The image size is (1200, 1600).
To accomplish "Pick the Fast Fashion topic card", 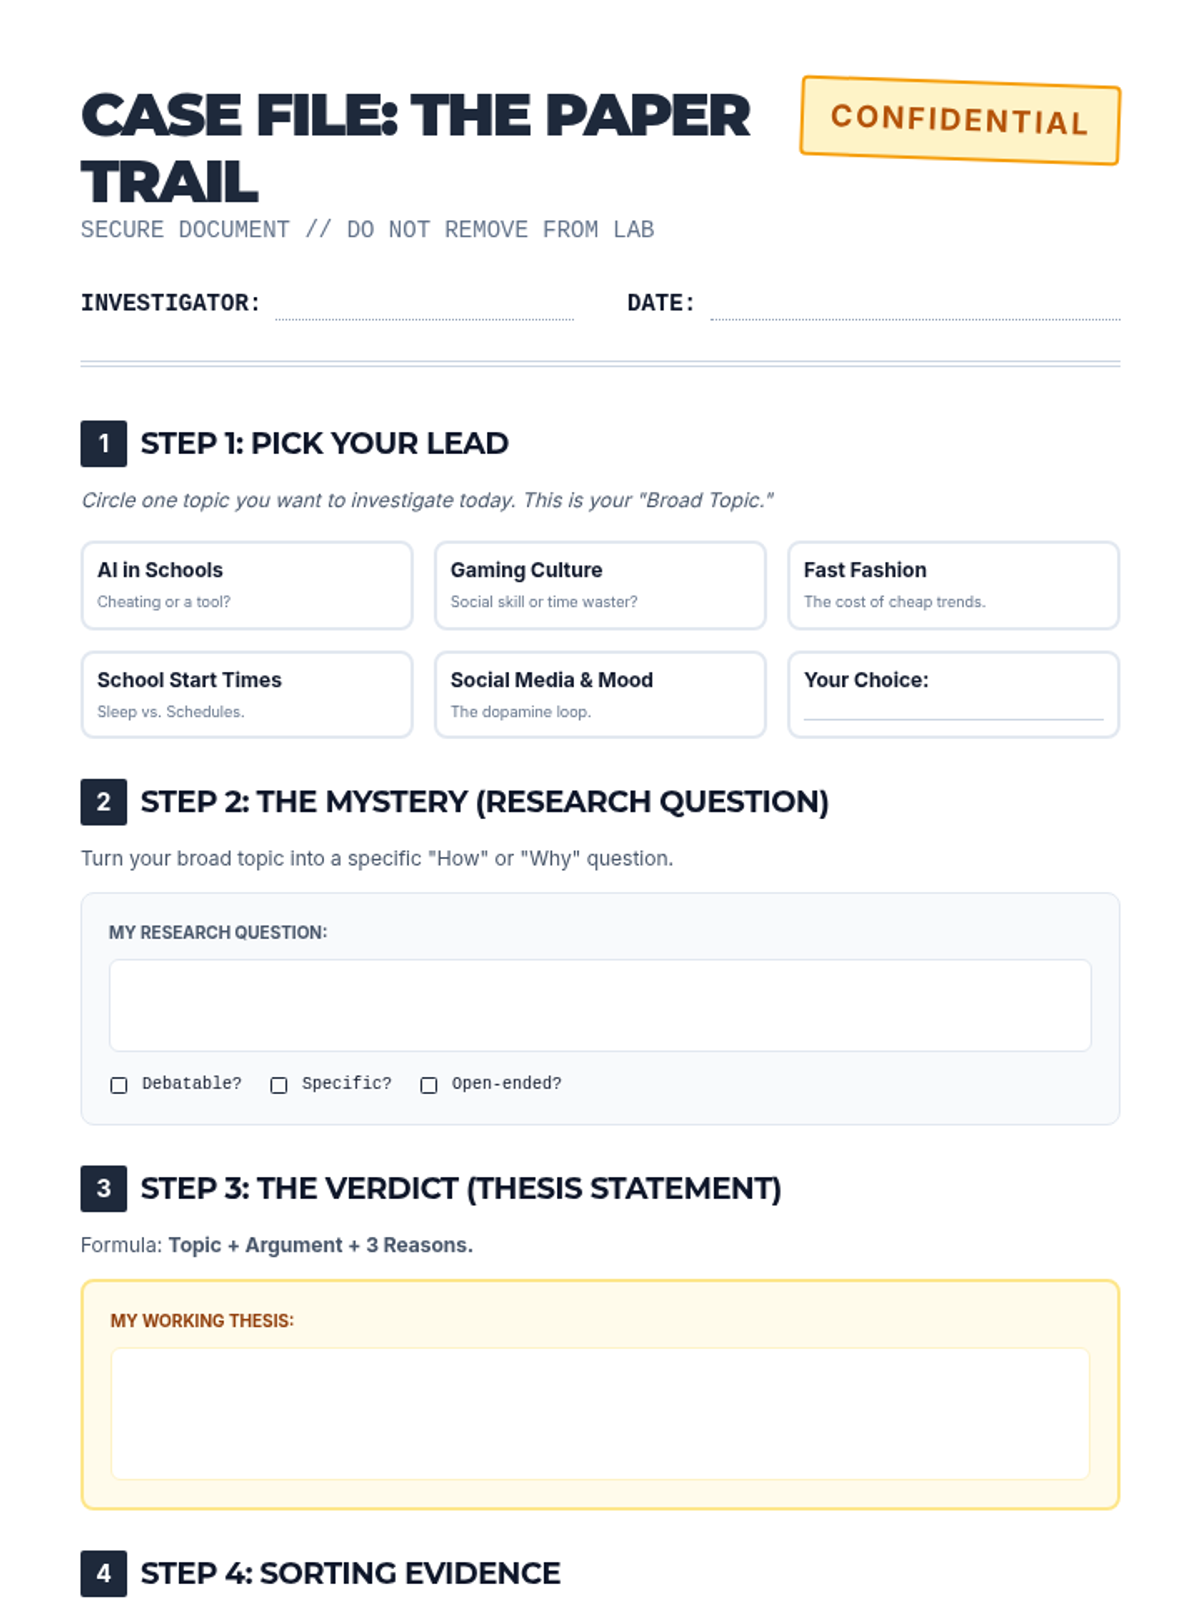I will click(953, 585).
